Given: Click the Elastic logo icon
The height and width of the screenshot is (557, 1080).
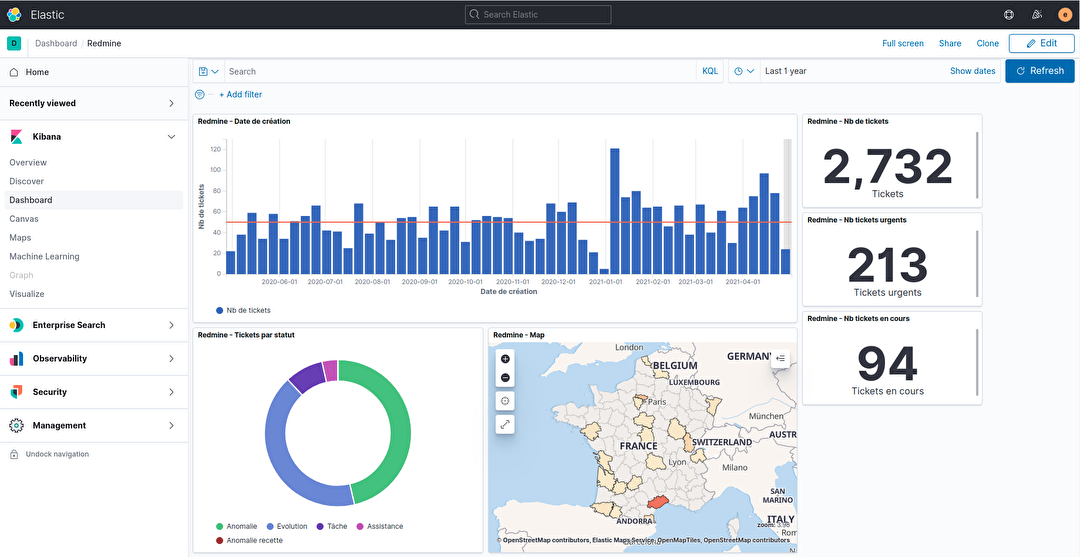Looking at the screenshot, I should pyautogui.click(x=14, y=14).
